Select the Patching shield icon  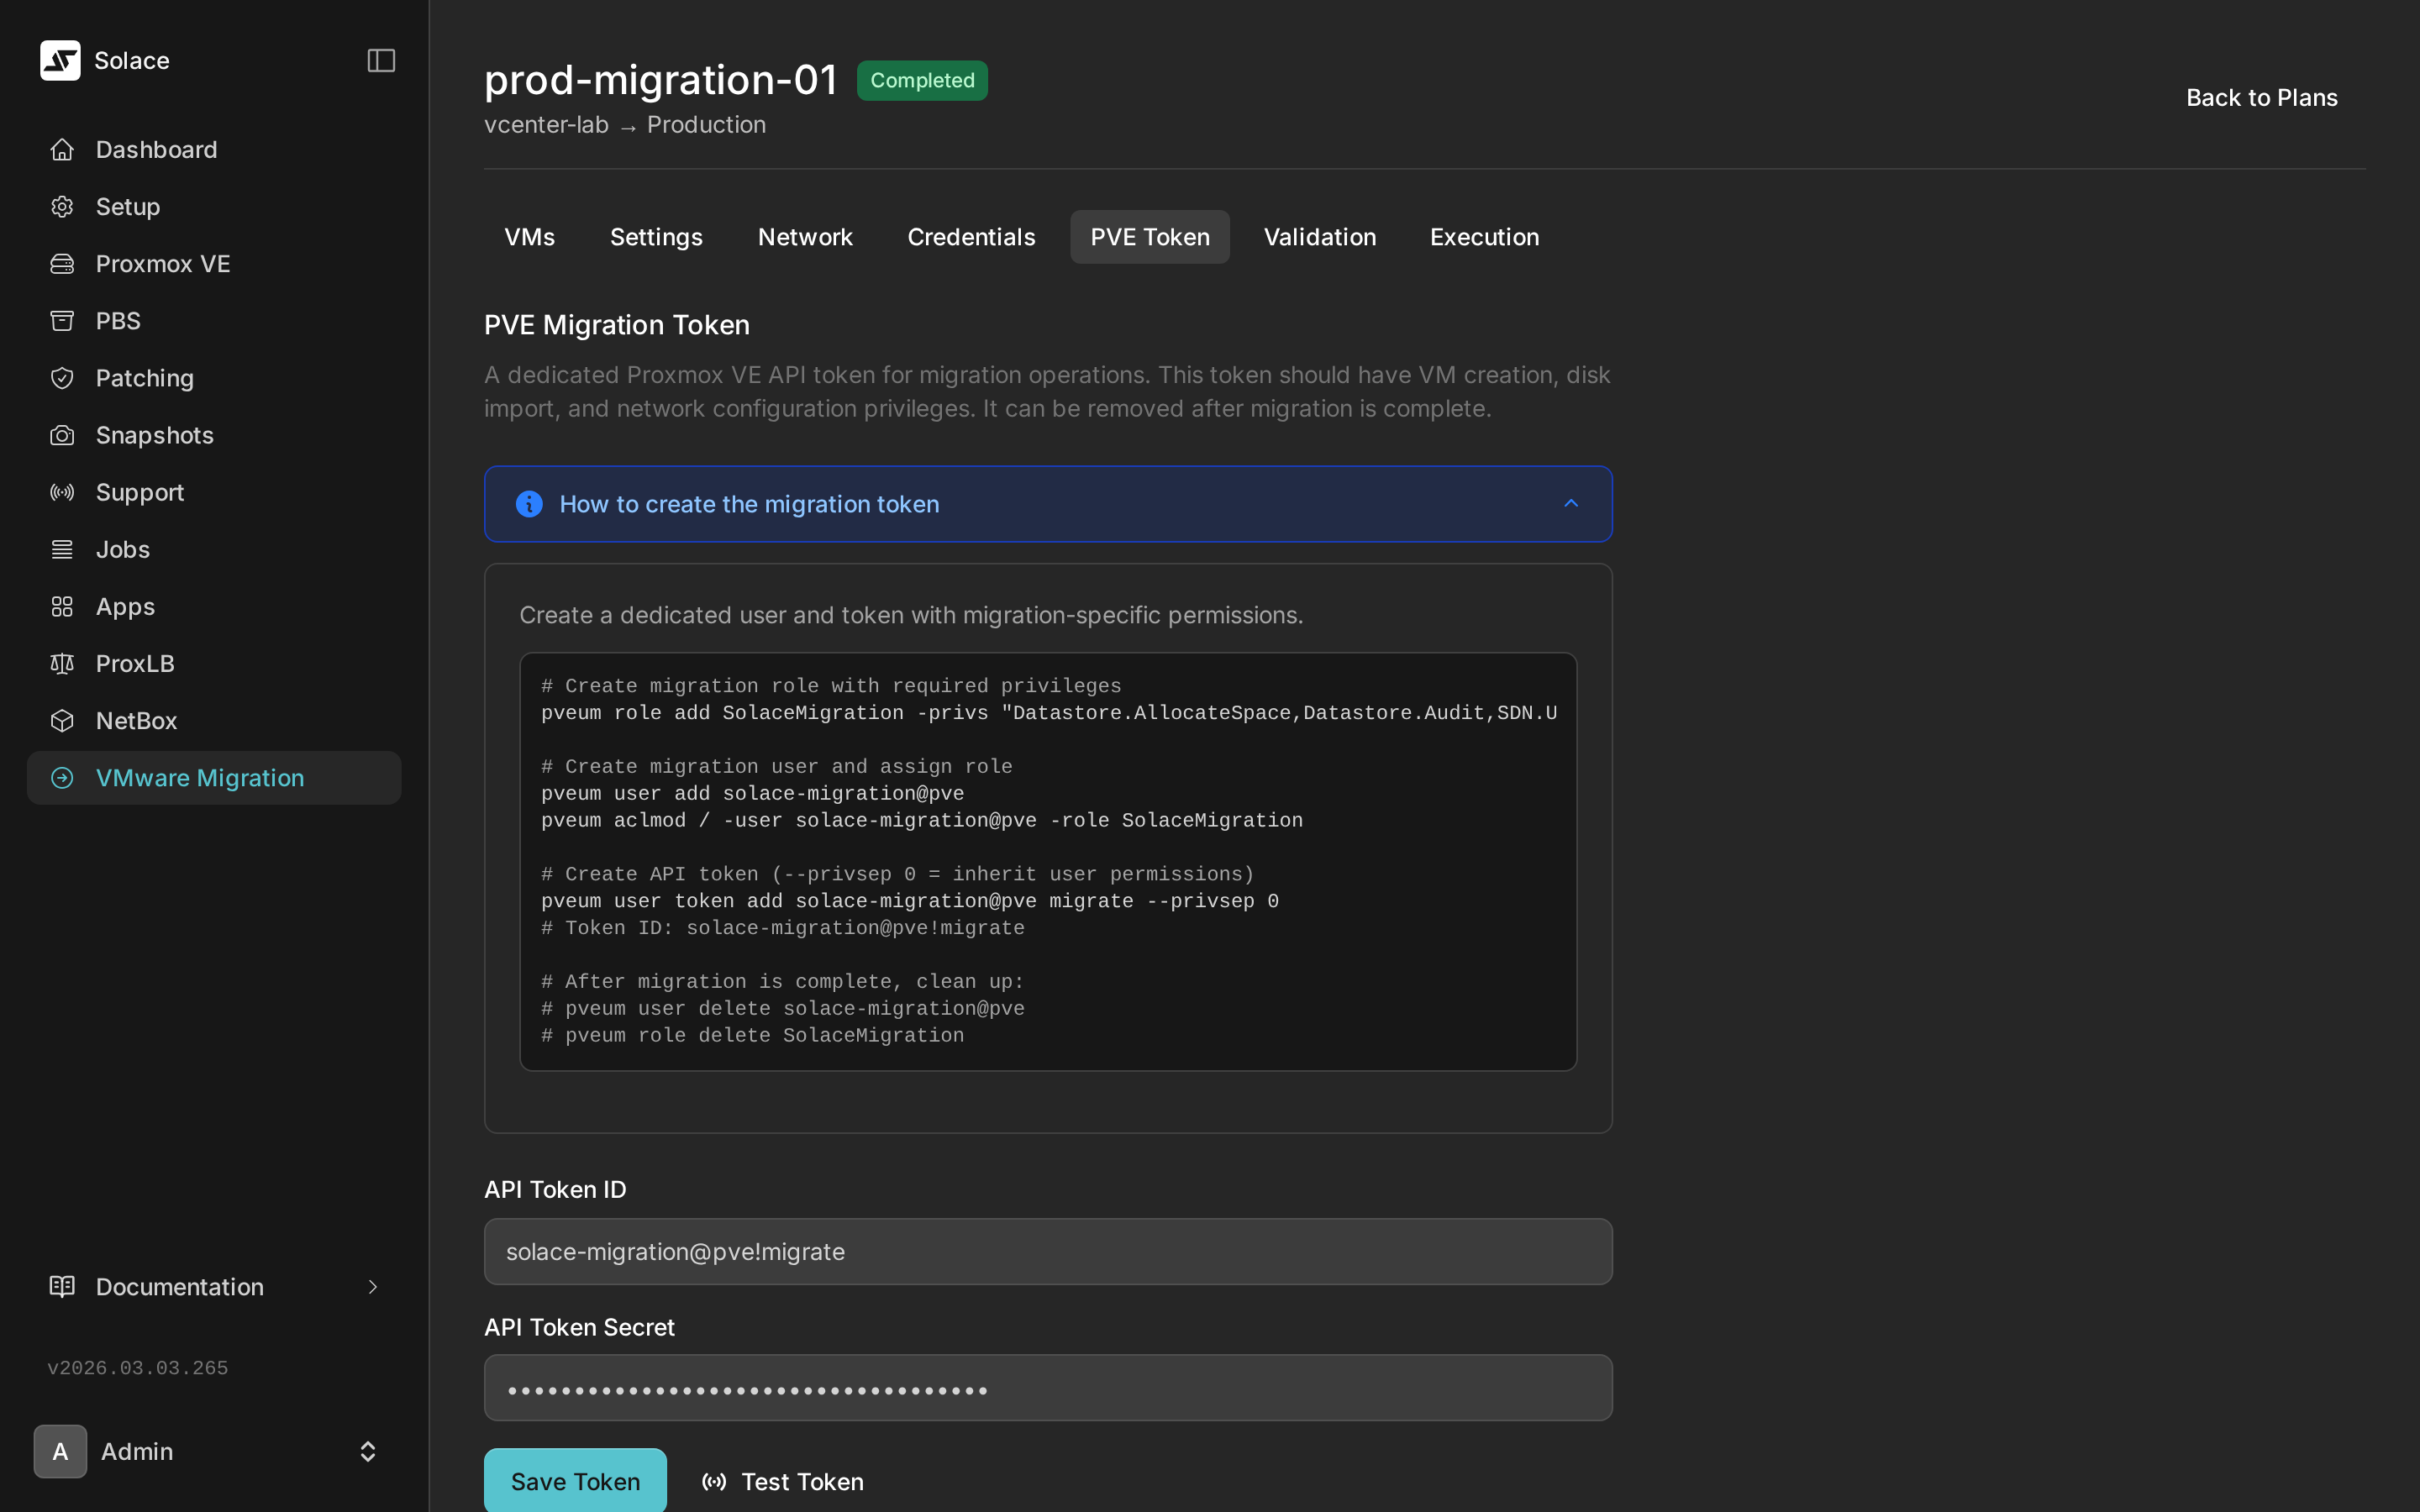point(61,377)
